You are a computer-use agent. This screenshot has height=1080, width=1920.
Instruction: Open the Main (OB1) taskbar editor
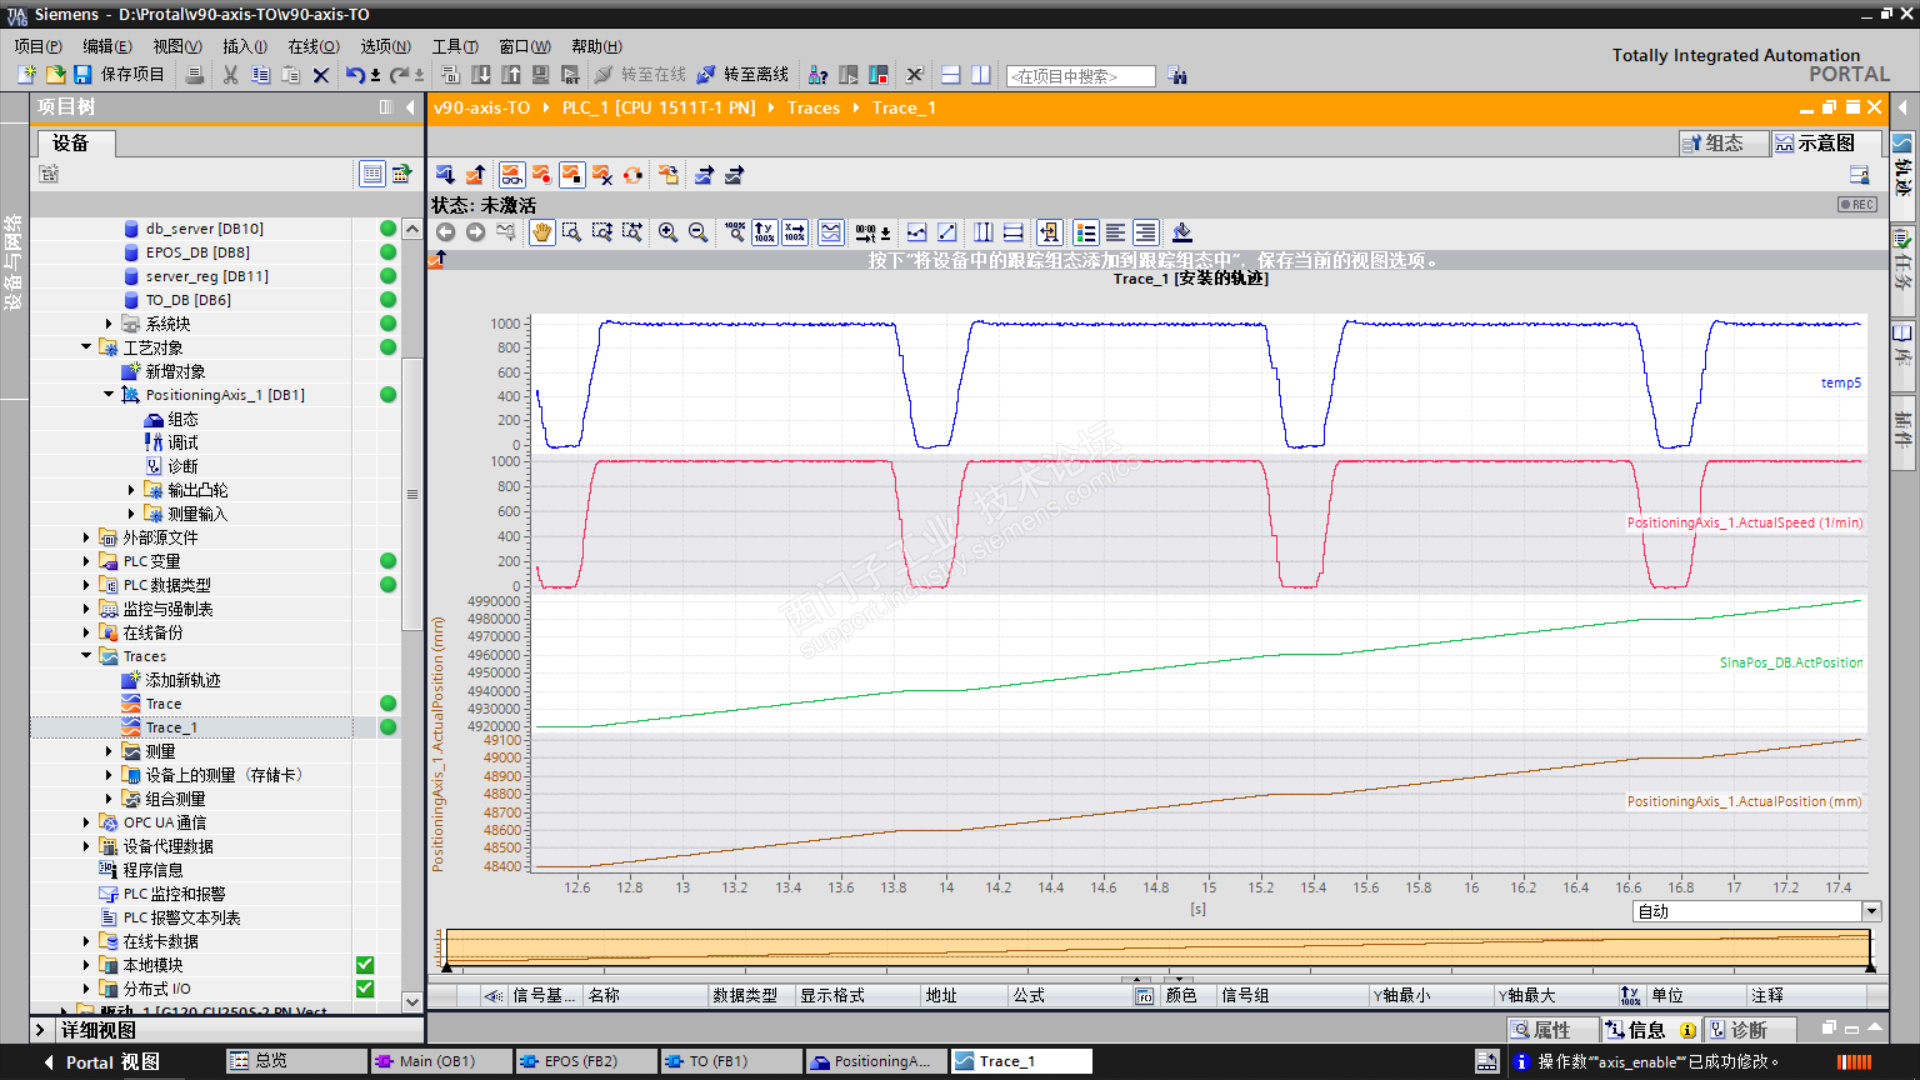[437, 1061]
